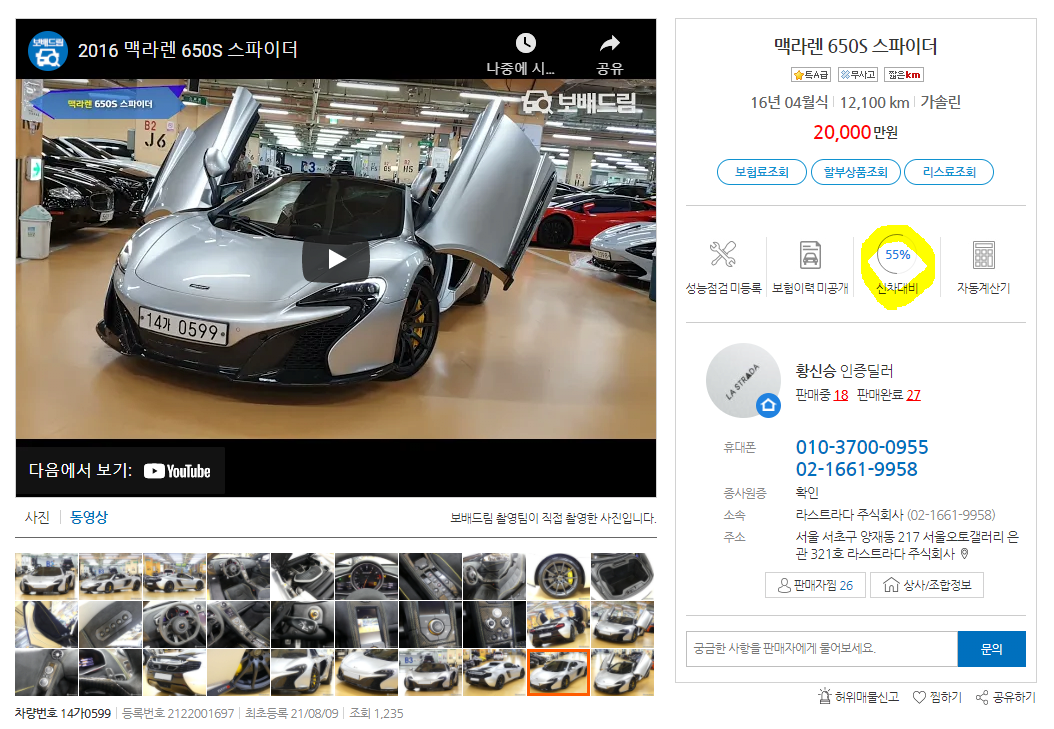Click the 판매자찜 26 button

coord(815,585)
